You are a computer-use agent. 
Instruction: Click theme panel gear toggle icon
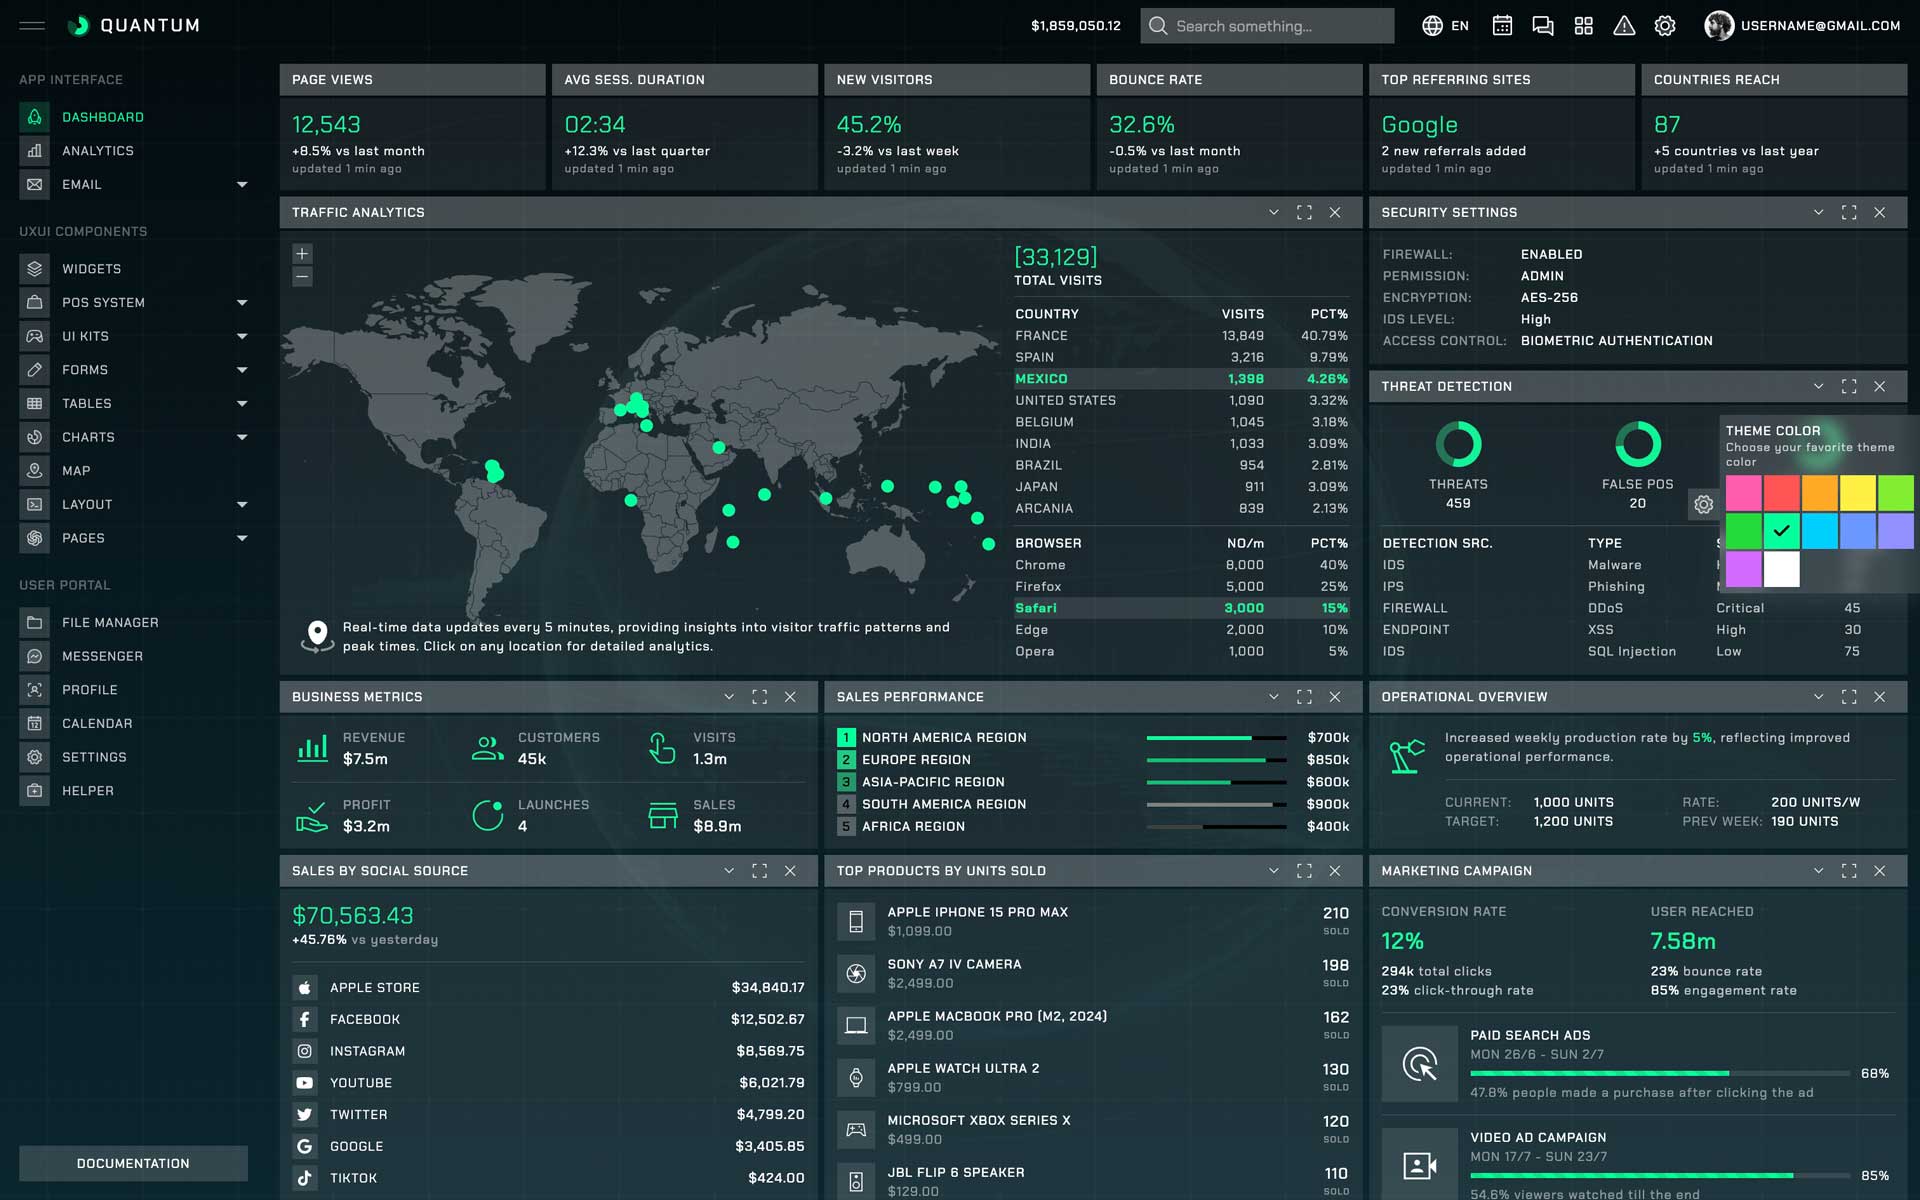point(1704,504)
